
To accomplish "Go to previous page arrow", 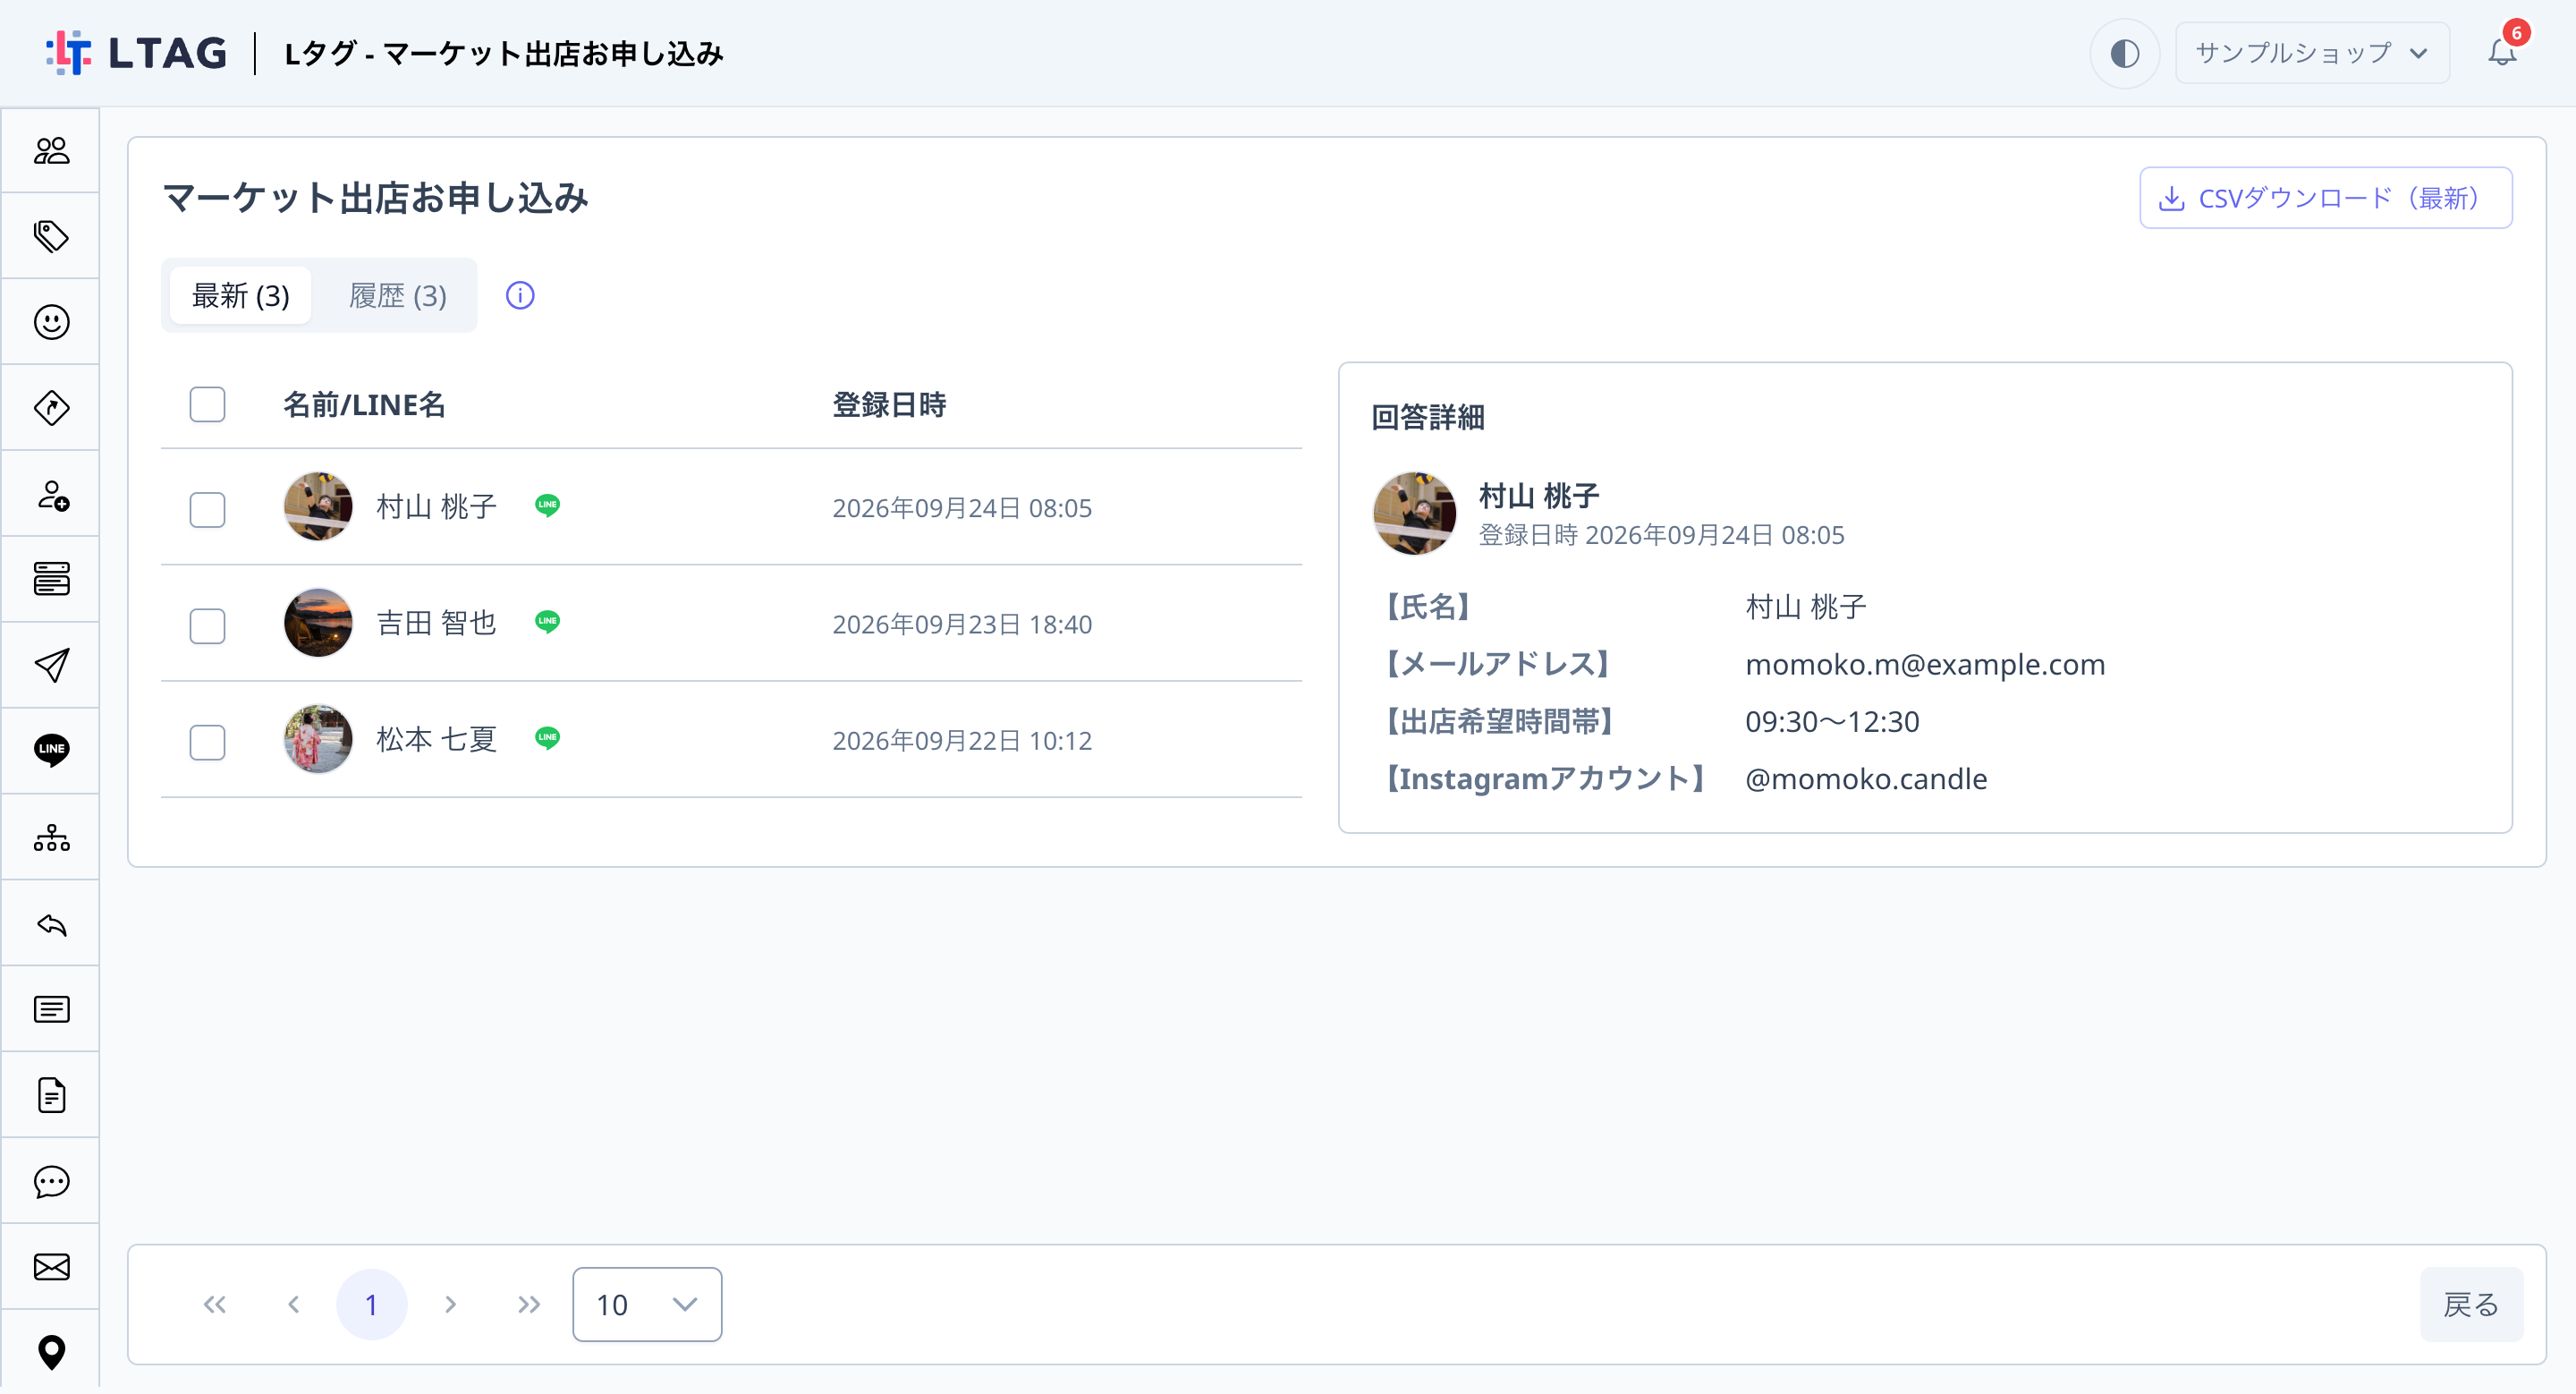I will tap(293, 1305).
